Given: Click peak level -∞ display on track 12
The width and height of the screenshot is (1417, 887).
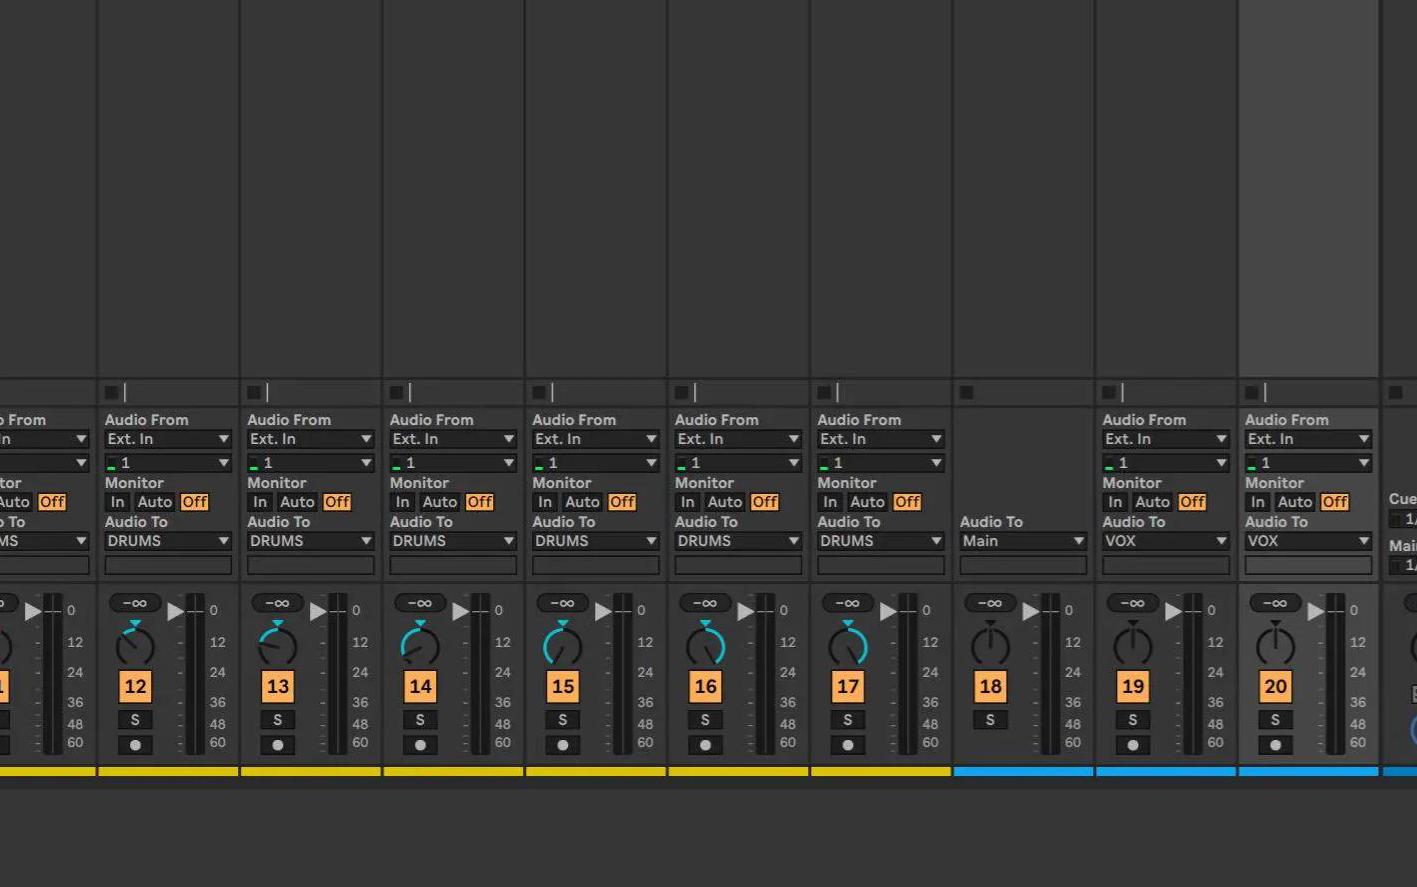Looking at the screenshot, I should tap(135, 603).
